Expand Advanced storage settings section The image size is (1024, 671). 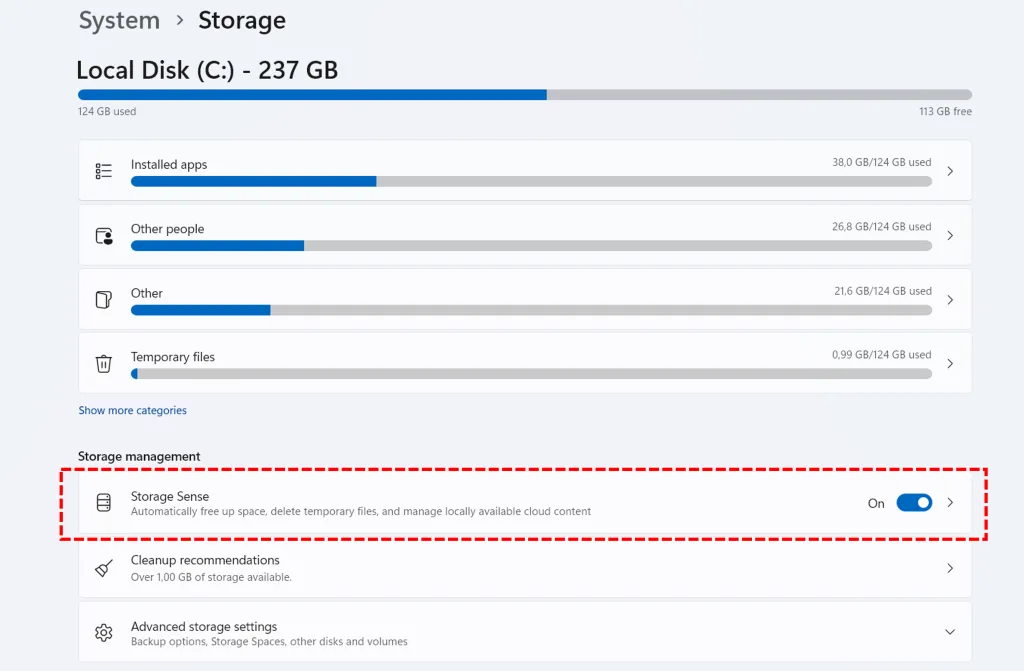click(949, 631)
